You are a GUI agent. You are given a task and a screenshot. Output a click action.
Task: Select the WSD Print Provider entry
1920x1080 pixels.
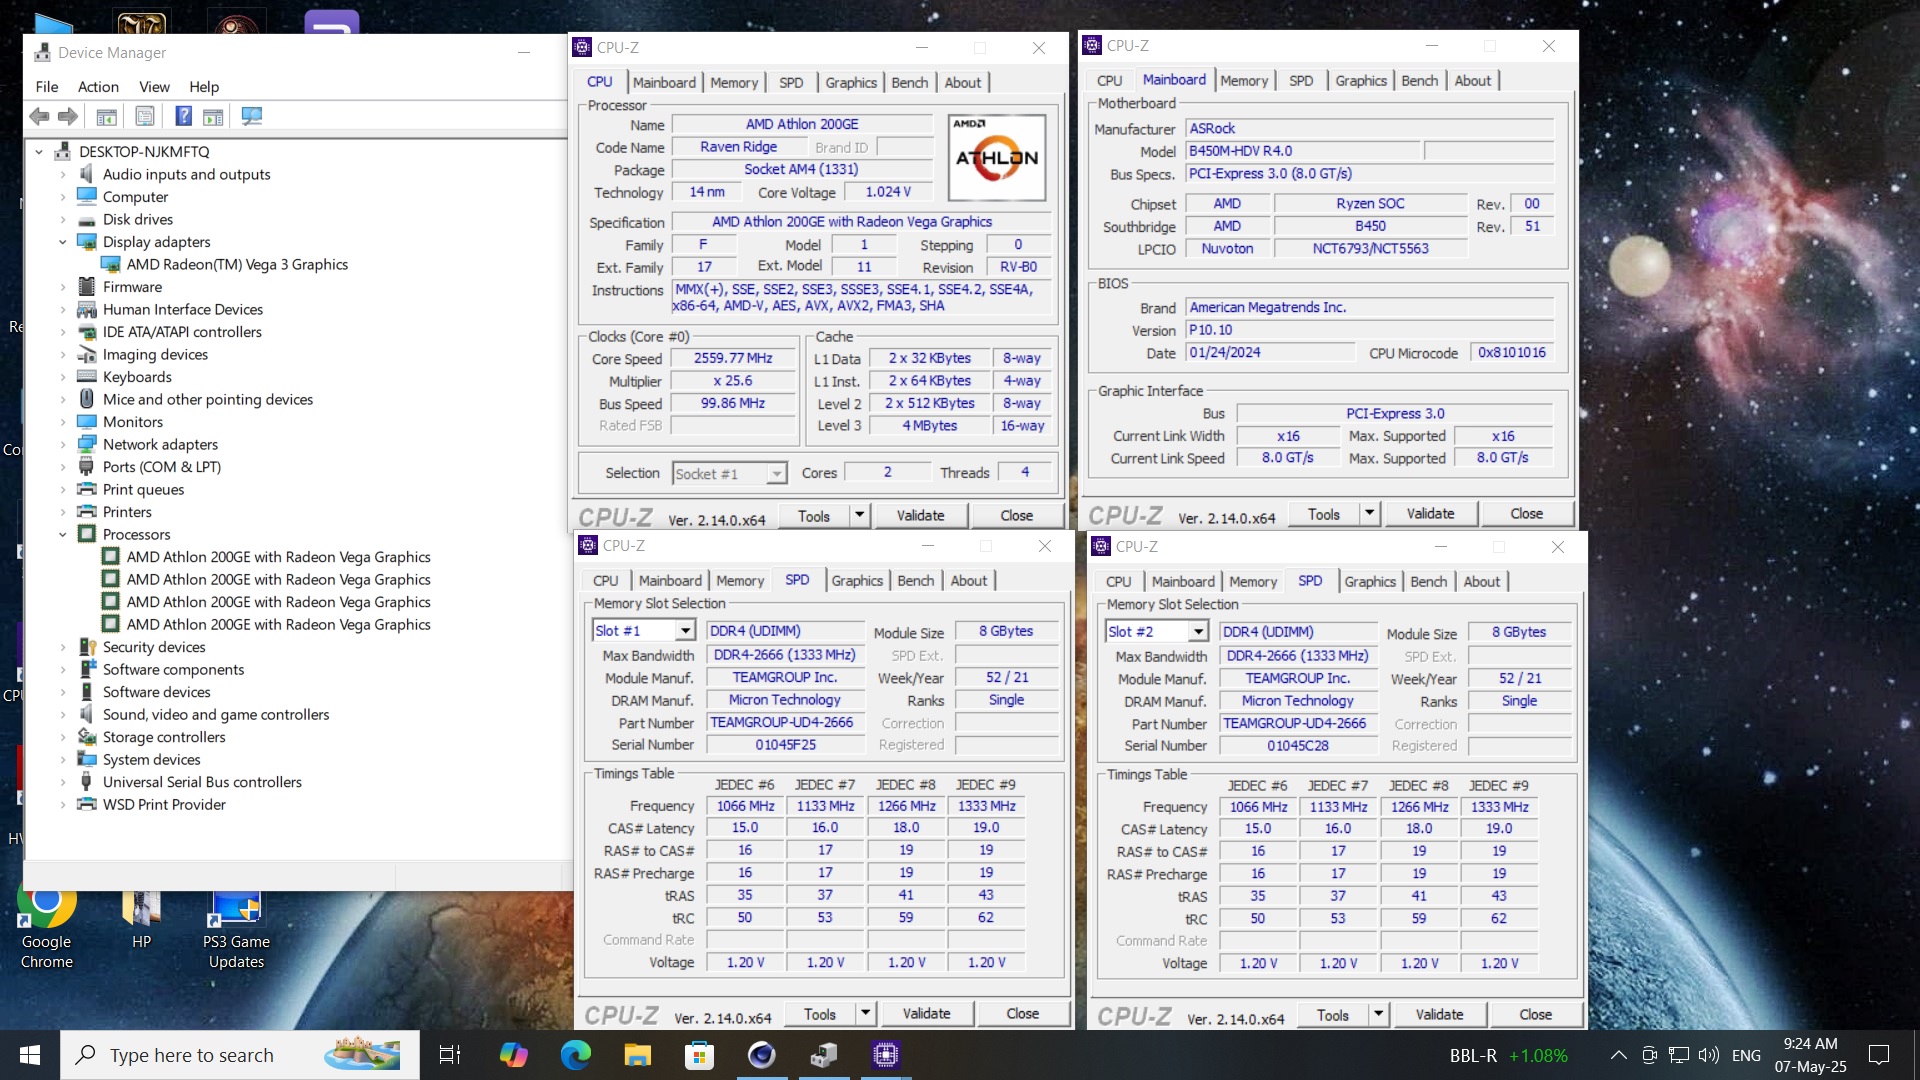[x=164, y=805]
